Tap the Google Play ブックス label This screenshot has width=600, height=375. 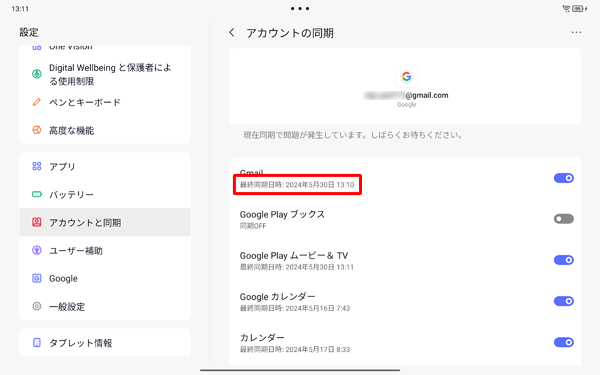[x=282, y=214]
